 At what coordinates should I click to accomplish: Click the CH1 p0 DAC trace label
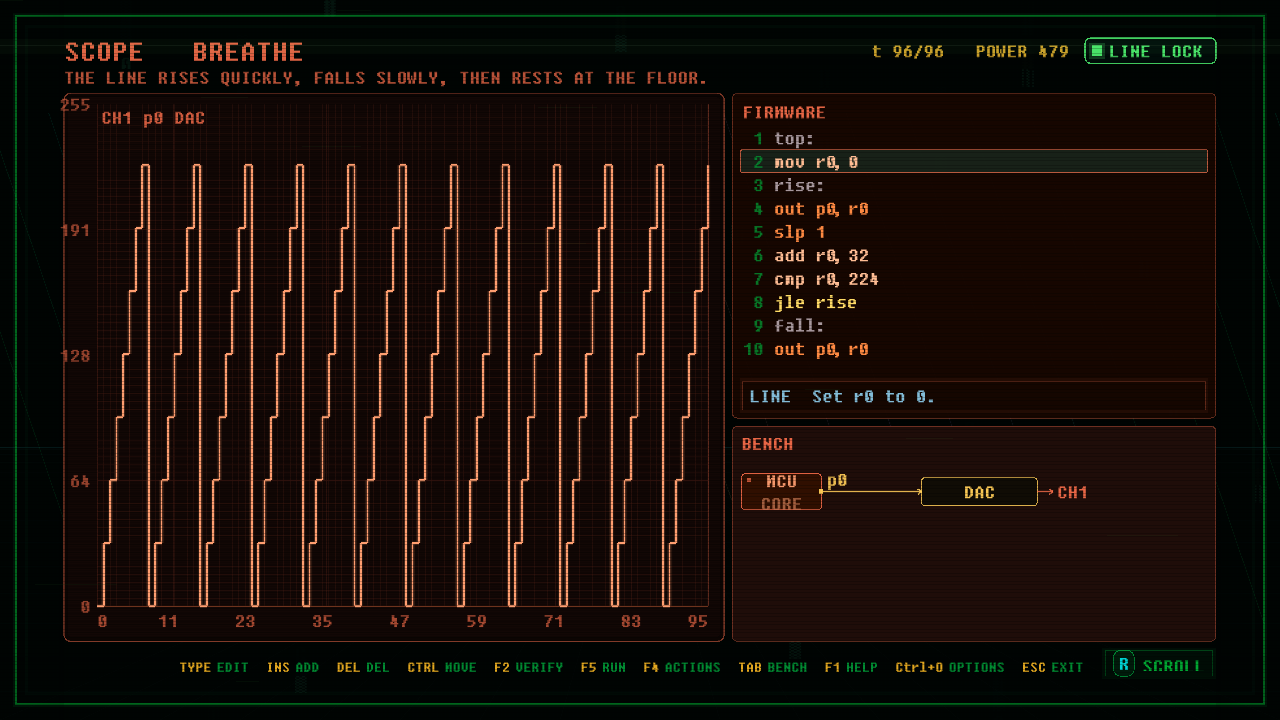point(153,118)
